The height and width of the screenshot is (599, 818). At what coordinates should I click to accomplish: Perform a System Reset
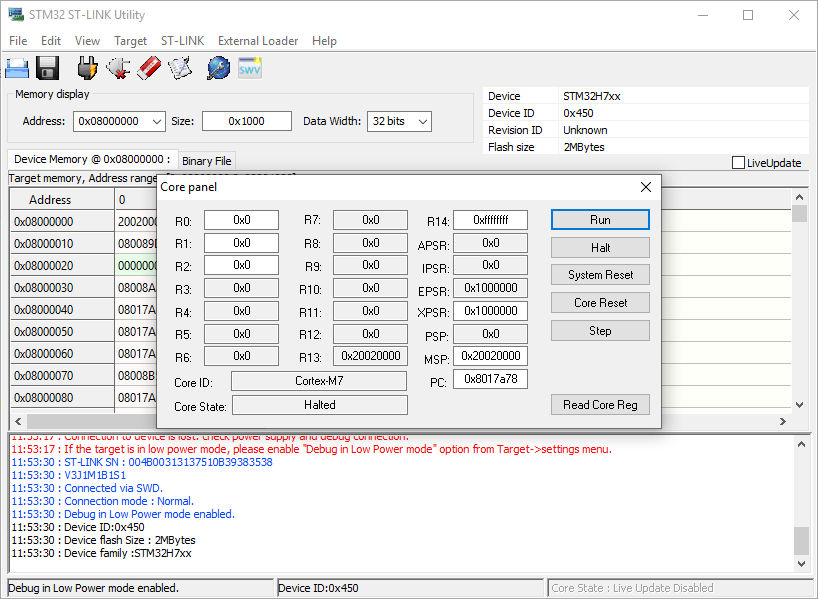click(x=600, y=275)
